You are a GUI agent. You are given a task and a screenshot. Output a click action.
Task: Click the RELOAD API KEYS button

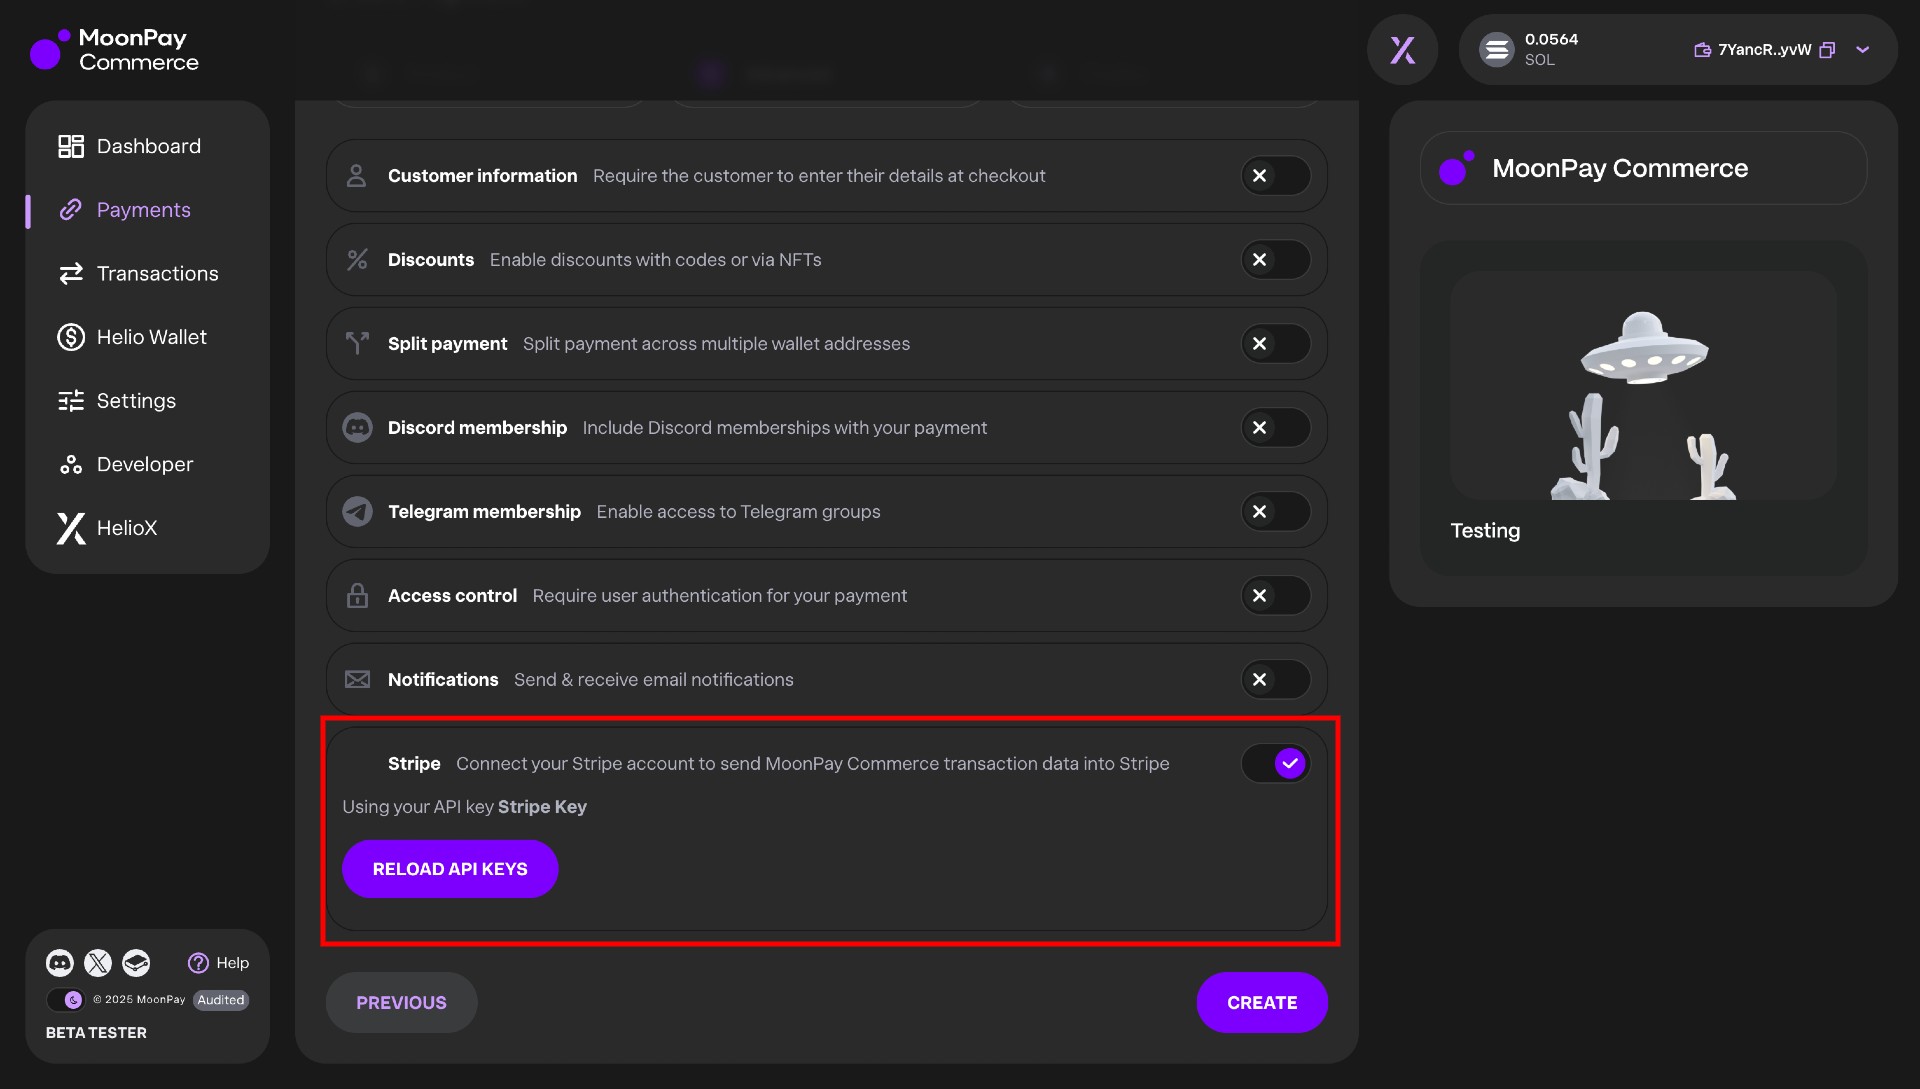point(450,869)
